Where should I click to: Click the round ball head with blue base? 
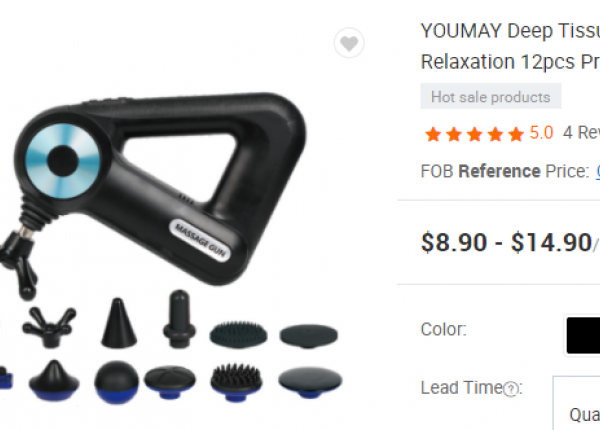(116, 382)
